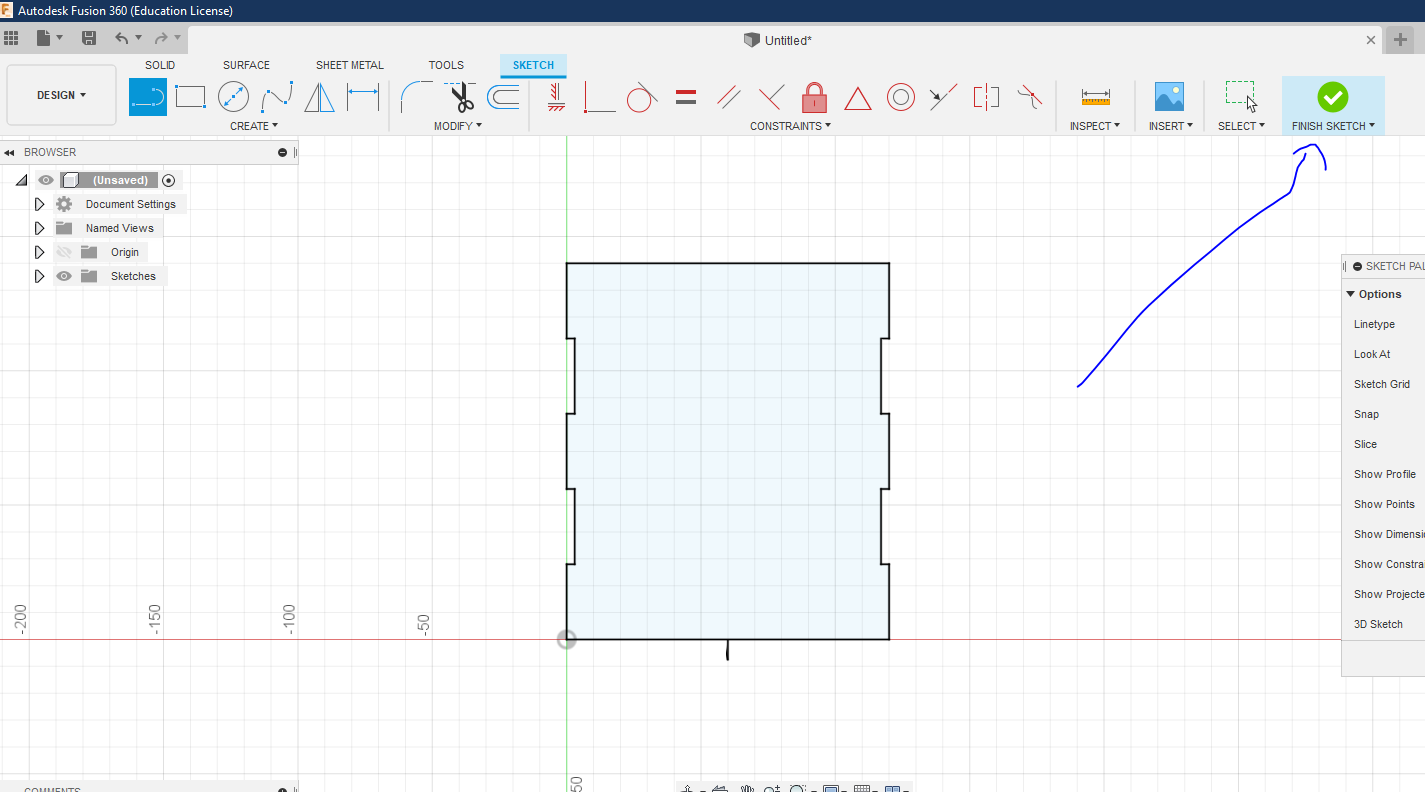Click the Measure ruler icon

1096,97
